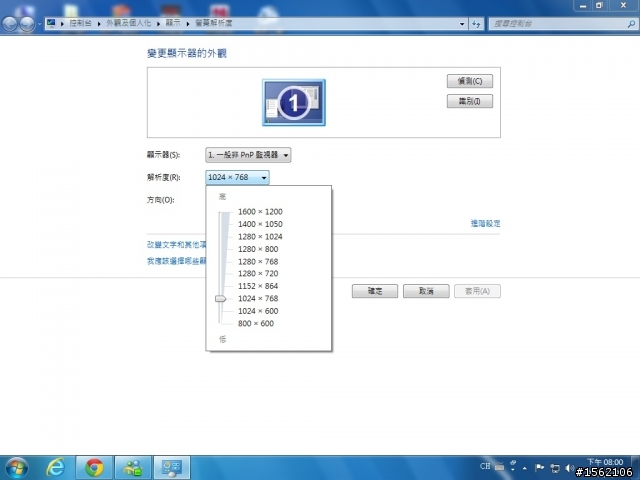Screen dimensions: 640x480
Task: Select monitor 1 thumbnail
Action: 294,102
